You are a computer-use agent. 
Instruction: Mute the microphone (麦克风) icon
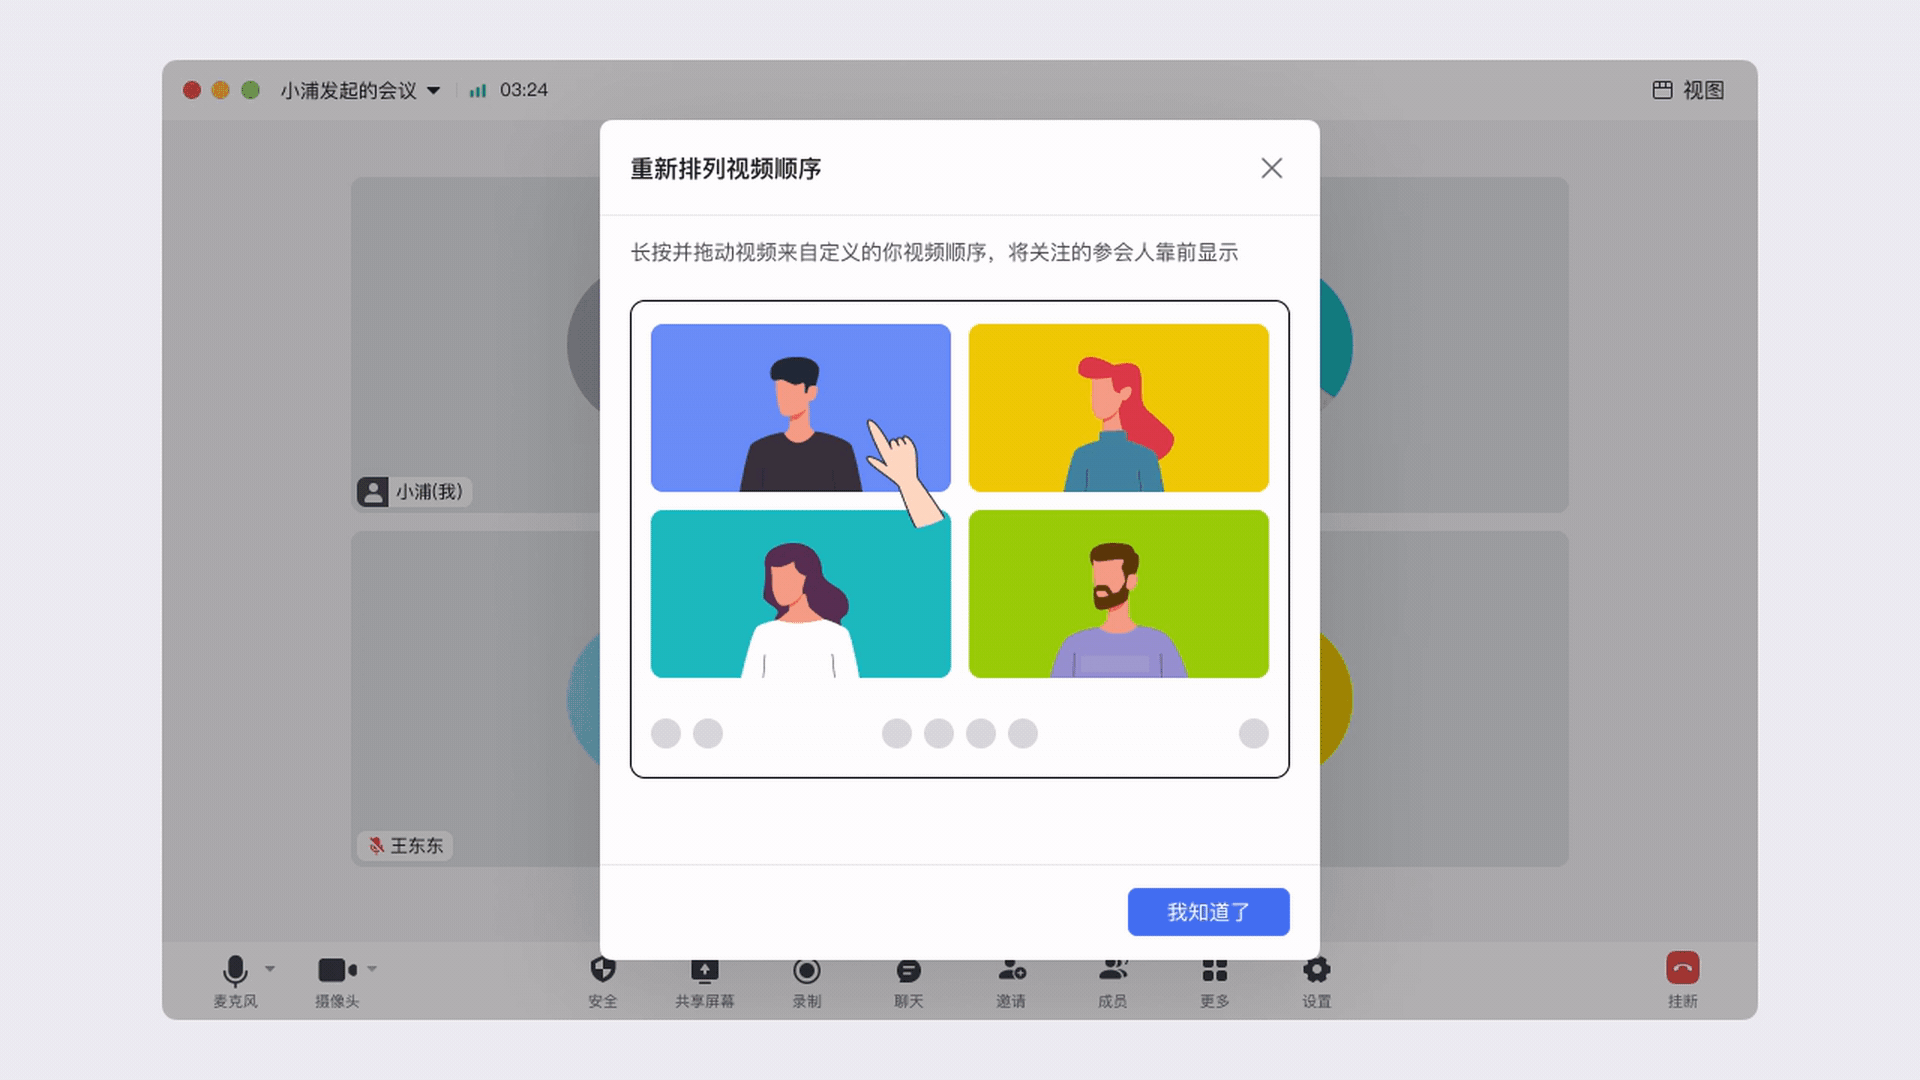[x=235, y=970]
